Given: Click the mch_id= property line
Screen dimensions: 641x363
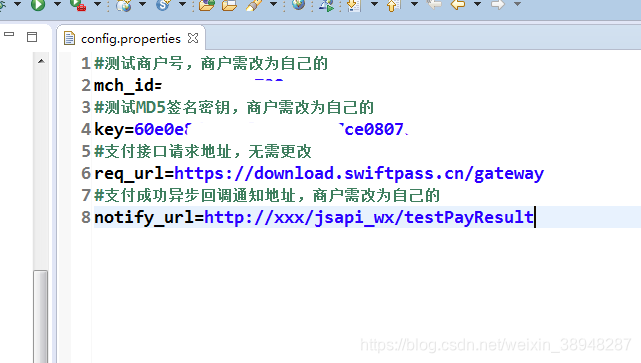Looking at the screenshot, I should coord(128,85).
